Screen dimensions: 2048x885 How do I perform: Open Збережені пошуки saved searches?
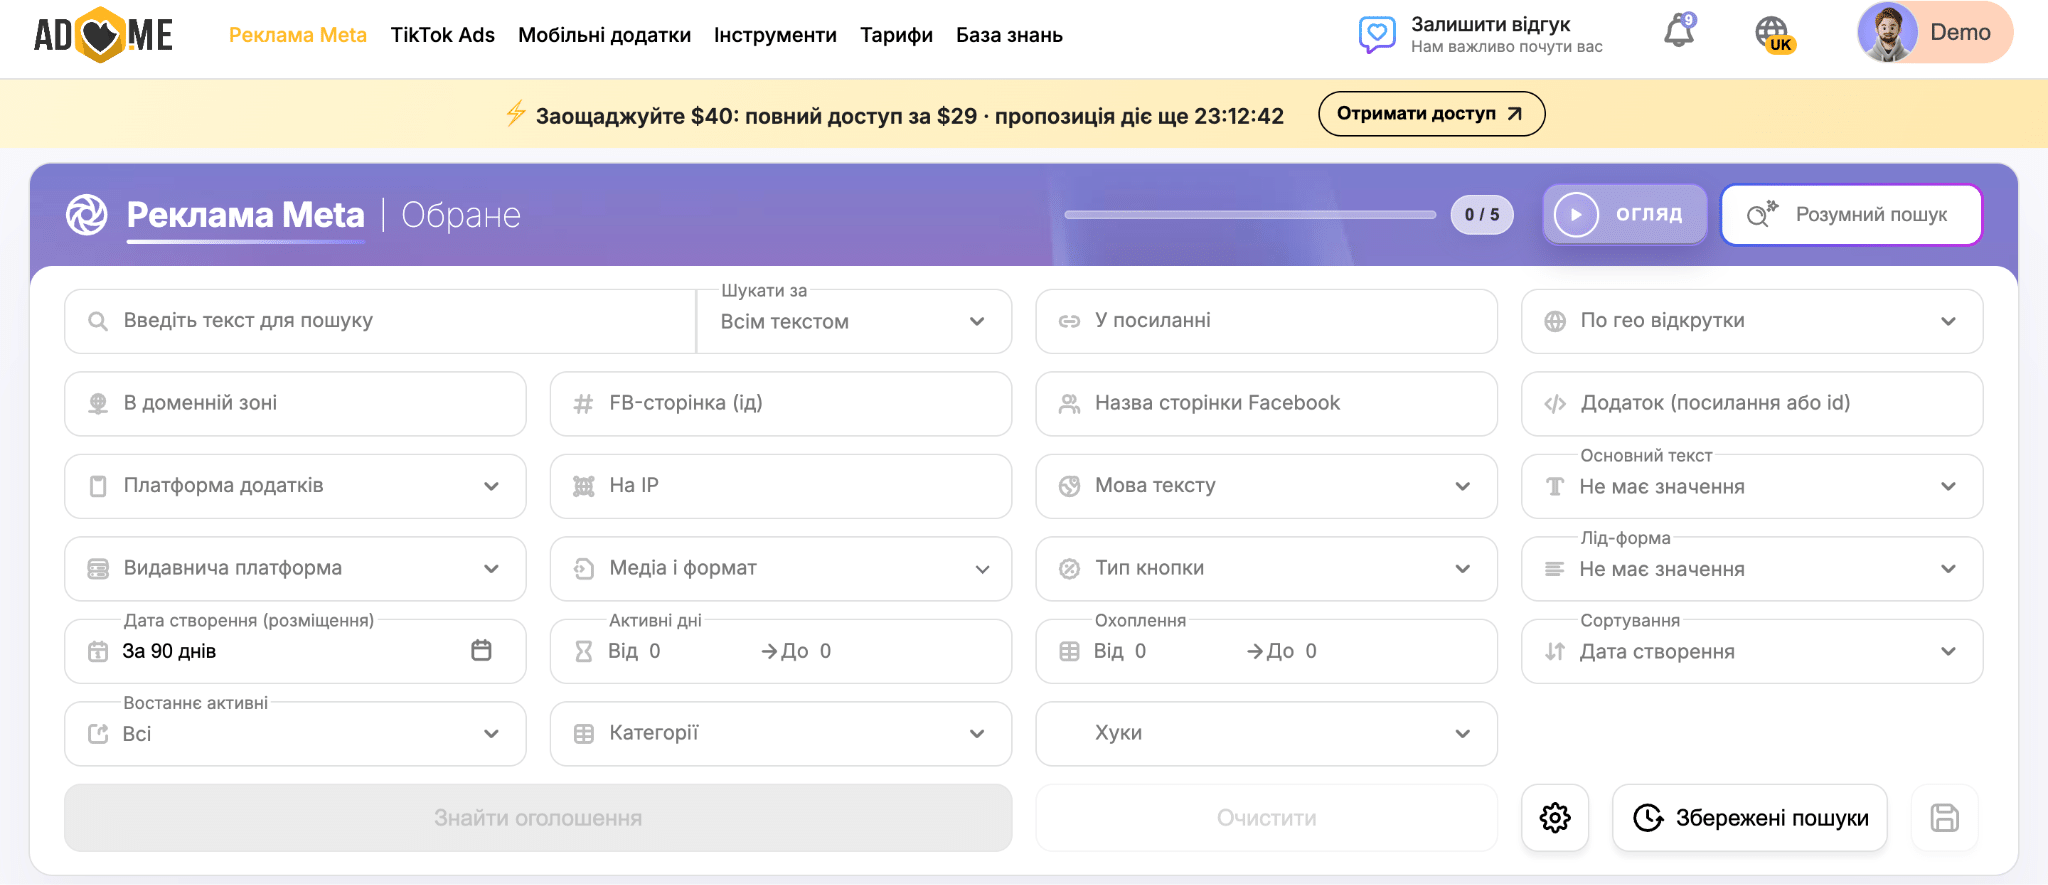point(1750,818)
